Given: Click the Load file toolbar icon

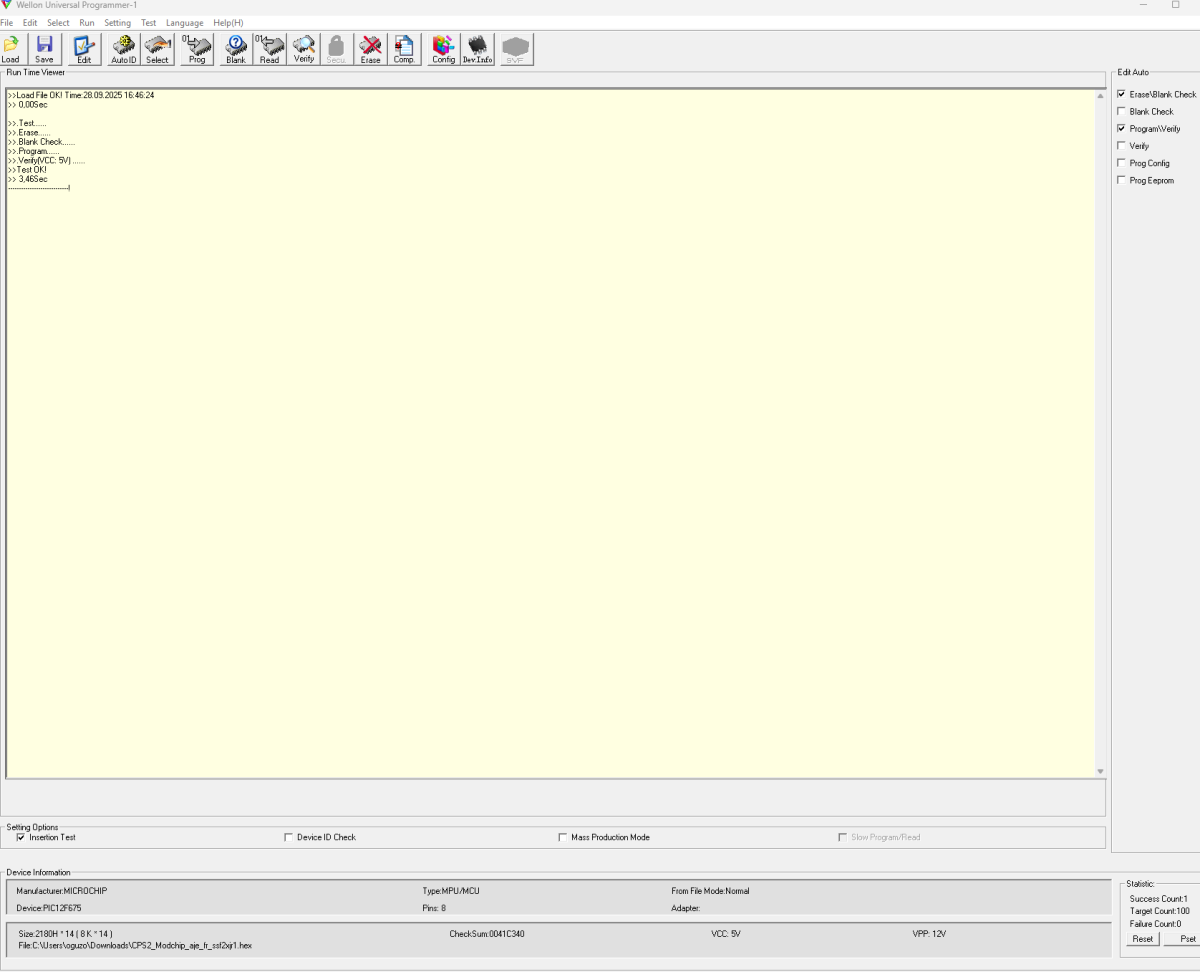Looking at the screenshot, I should tap(11, 49).
